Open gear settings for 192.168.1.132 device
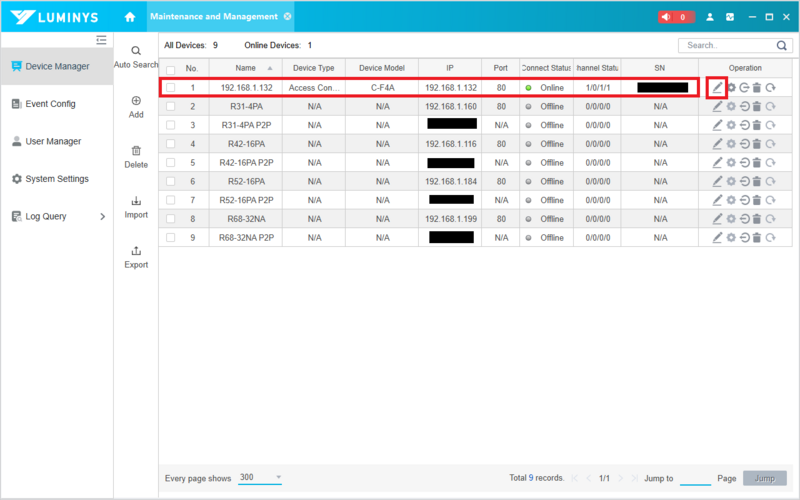Screen dimensions: 800x500 coord(731,88)
